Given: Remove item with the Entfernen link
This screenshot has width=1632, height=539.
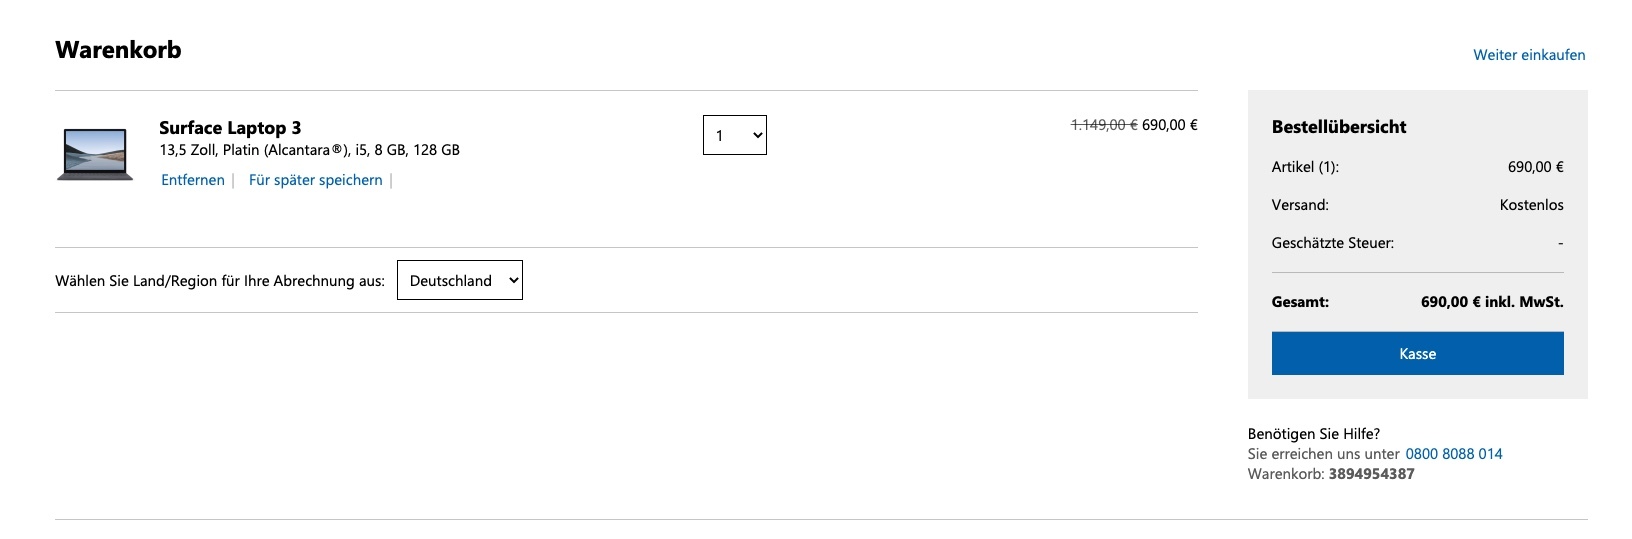Looking at the screenshot, I should click(193, 180).
